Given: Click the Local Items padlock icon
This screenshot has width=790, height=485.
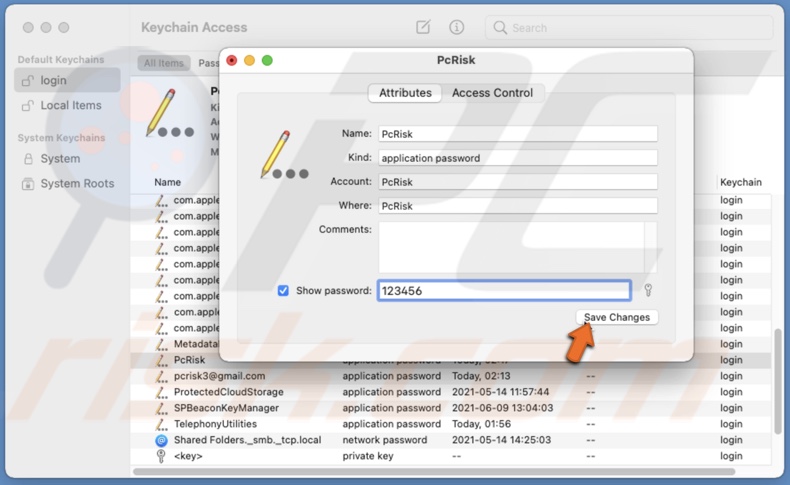Looking at the screenshot, I should [x=28, y=106].
